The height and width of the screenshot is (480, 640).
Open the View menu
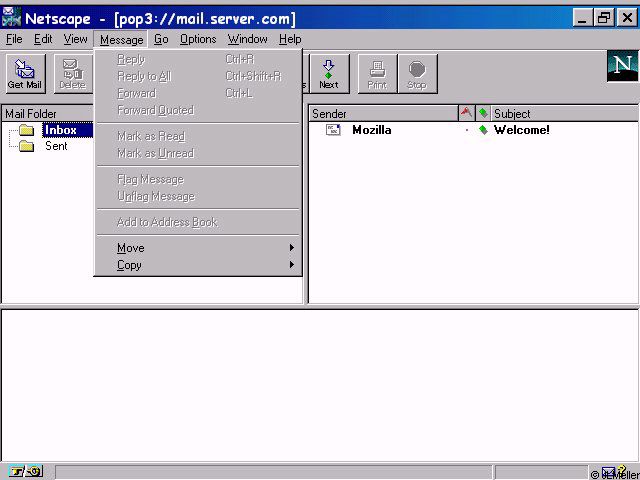click(75, 39)
